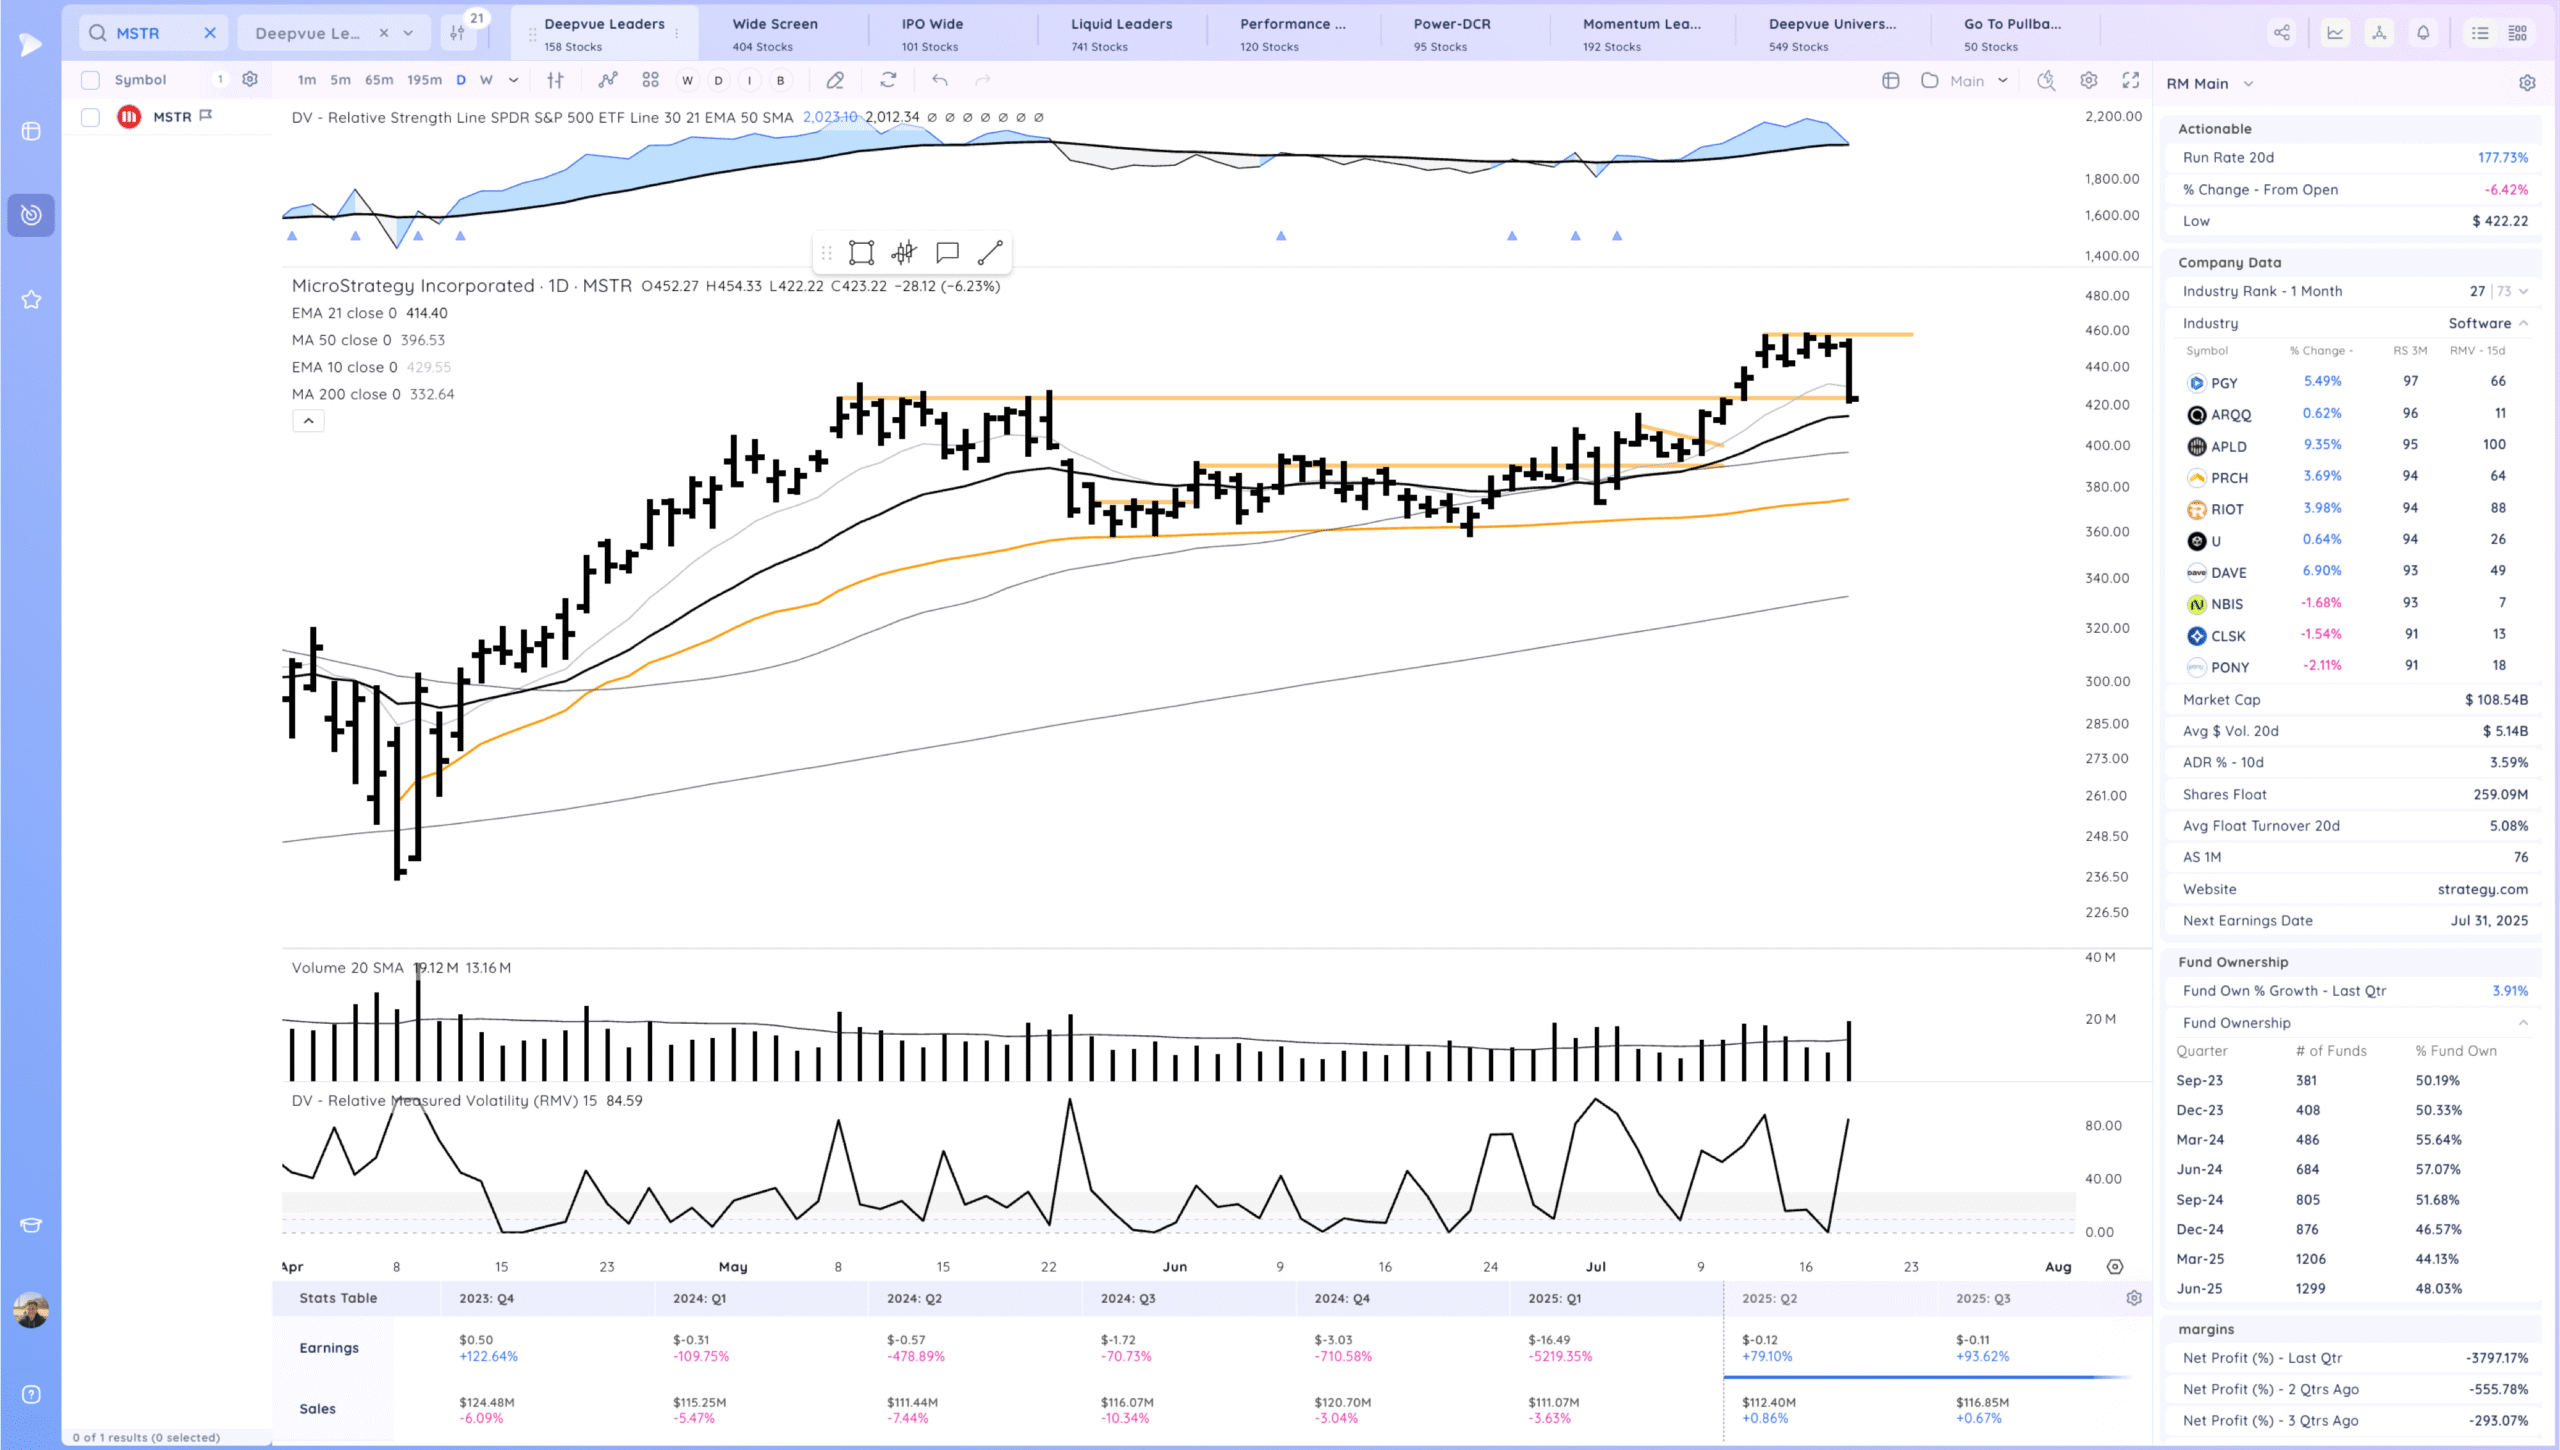Open the multi-chart grid layout icon

[651, 80]
